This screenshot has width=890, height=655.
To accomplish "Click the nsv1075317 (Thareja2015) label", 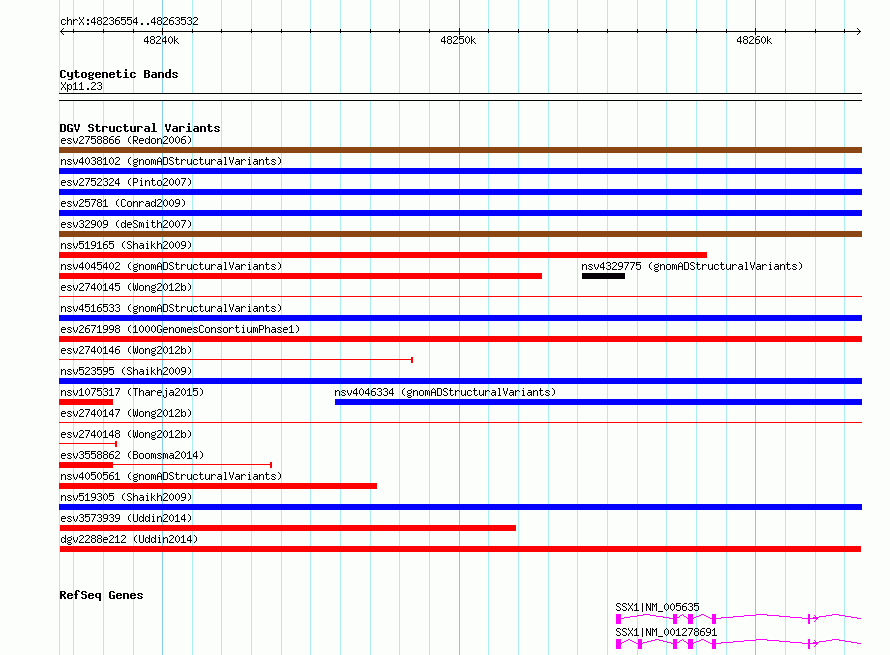I will (132, 392).
